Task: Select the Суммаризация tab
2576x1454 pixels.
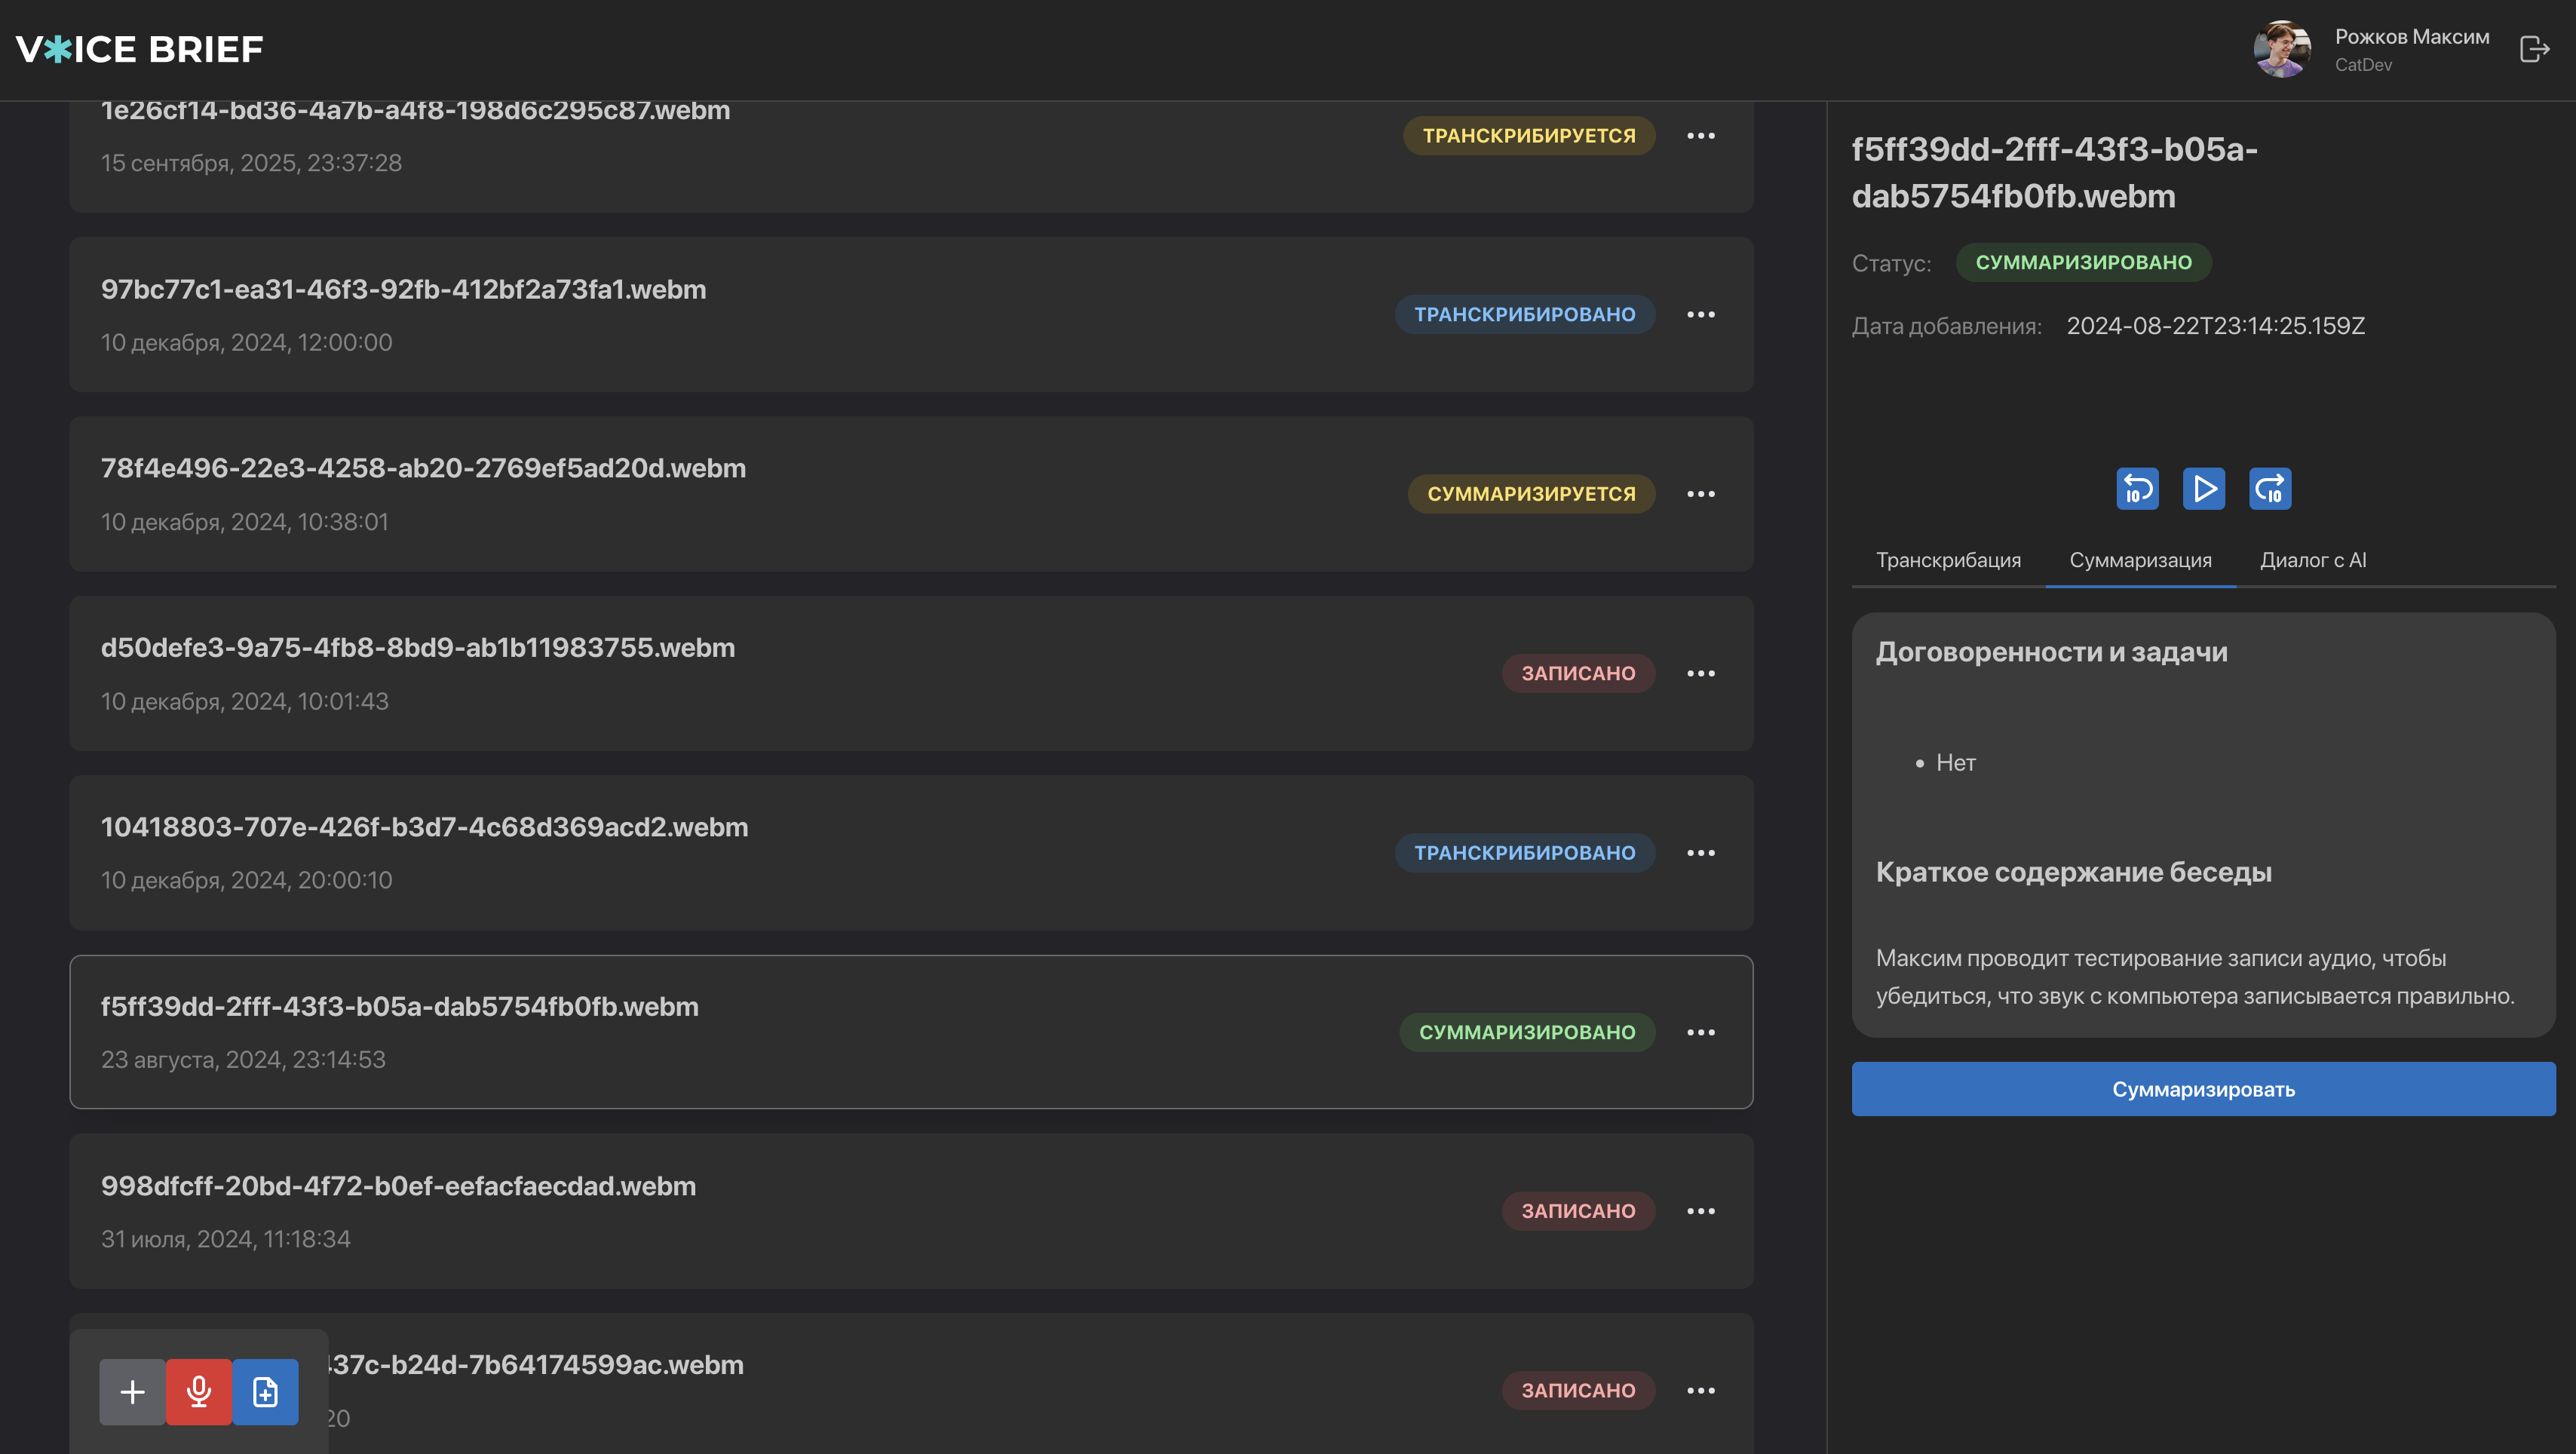Action: click(x=2140, y=560)
